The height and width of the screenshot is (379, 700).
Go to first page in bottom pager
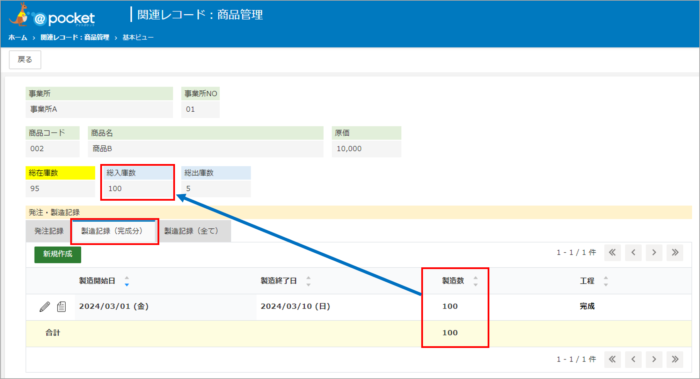[612, 359]
